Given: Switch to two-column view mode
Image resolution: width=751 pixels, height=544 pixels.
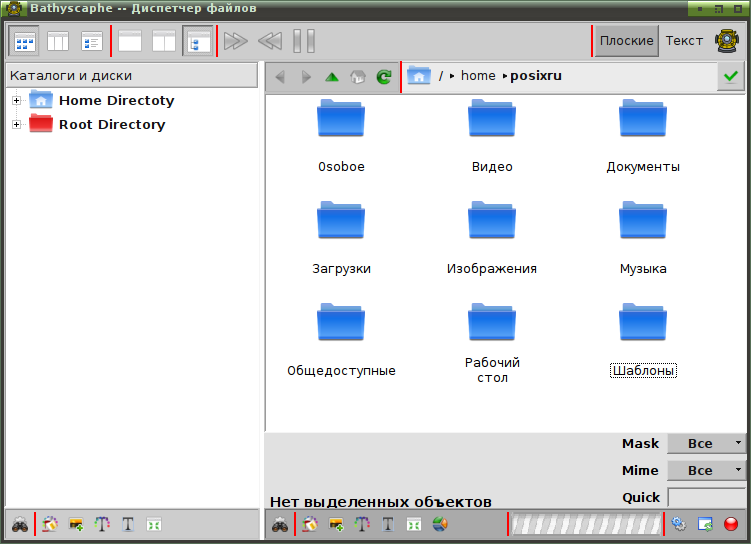Looking at the screenshot, I should [58, 41].
